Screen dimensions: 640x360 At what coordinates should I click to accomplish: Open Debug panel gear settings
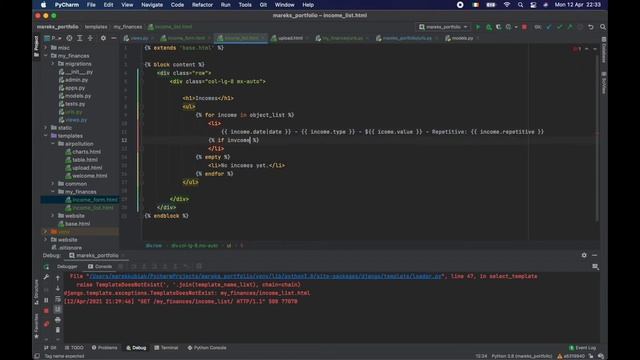pos(584,255)
